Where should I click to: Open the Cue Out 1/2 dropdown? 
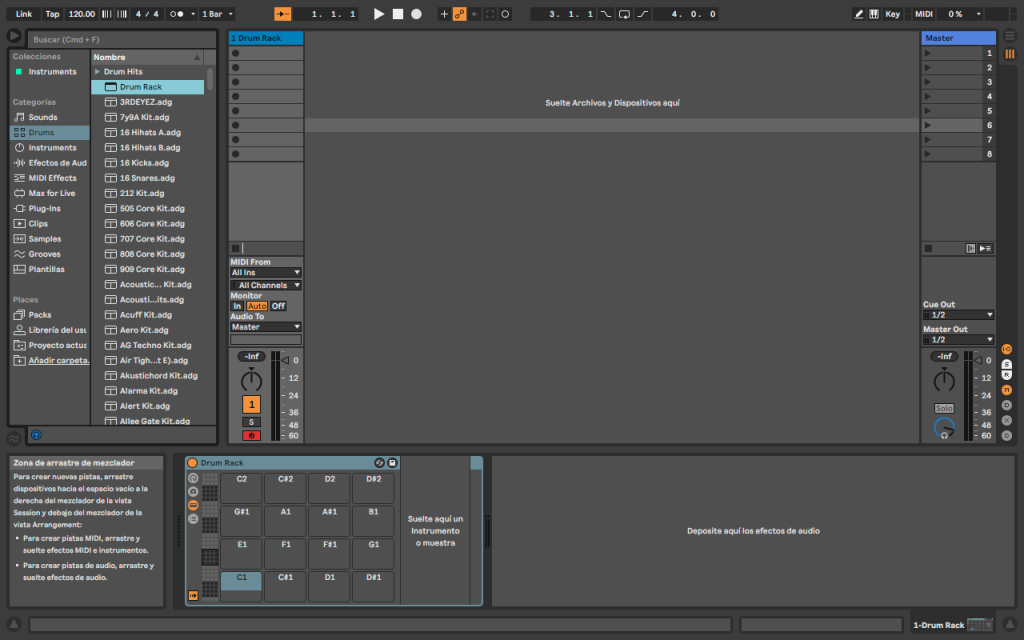(x=958, y=315)
